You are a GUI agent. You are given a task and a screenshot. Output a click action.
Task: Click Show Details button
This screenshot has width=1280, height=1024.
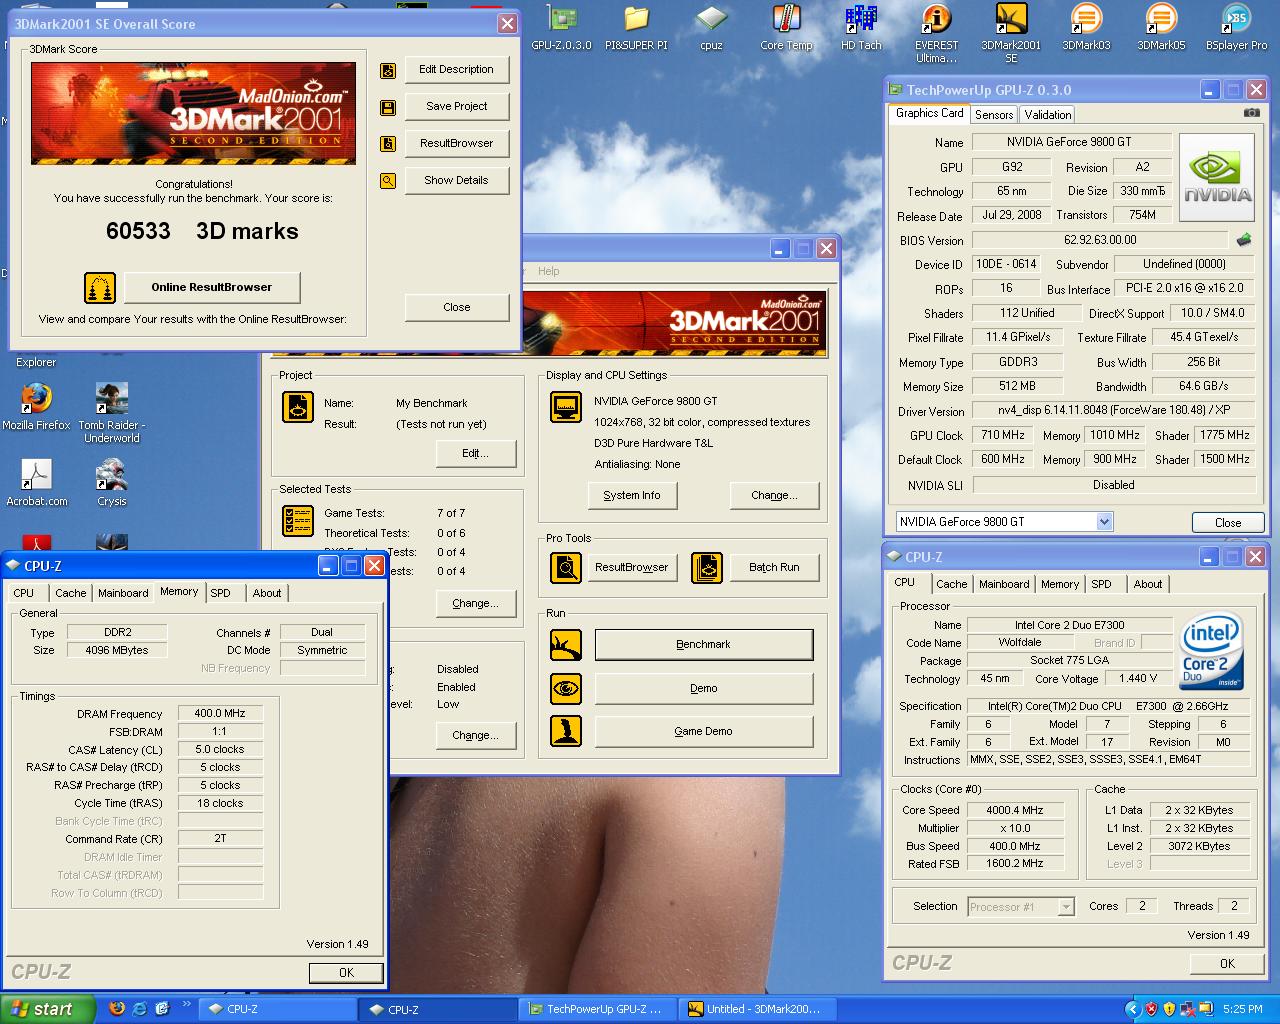tap(456, 181)
